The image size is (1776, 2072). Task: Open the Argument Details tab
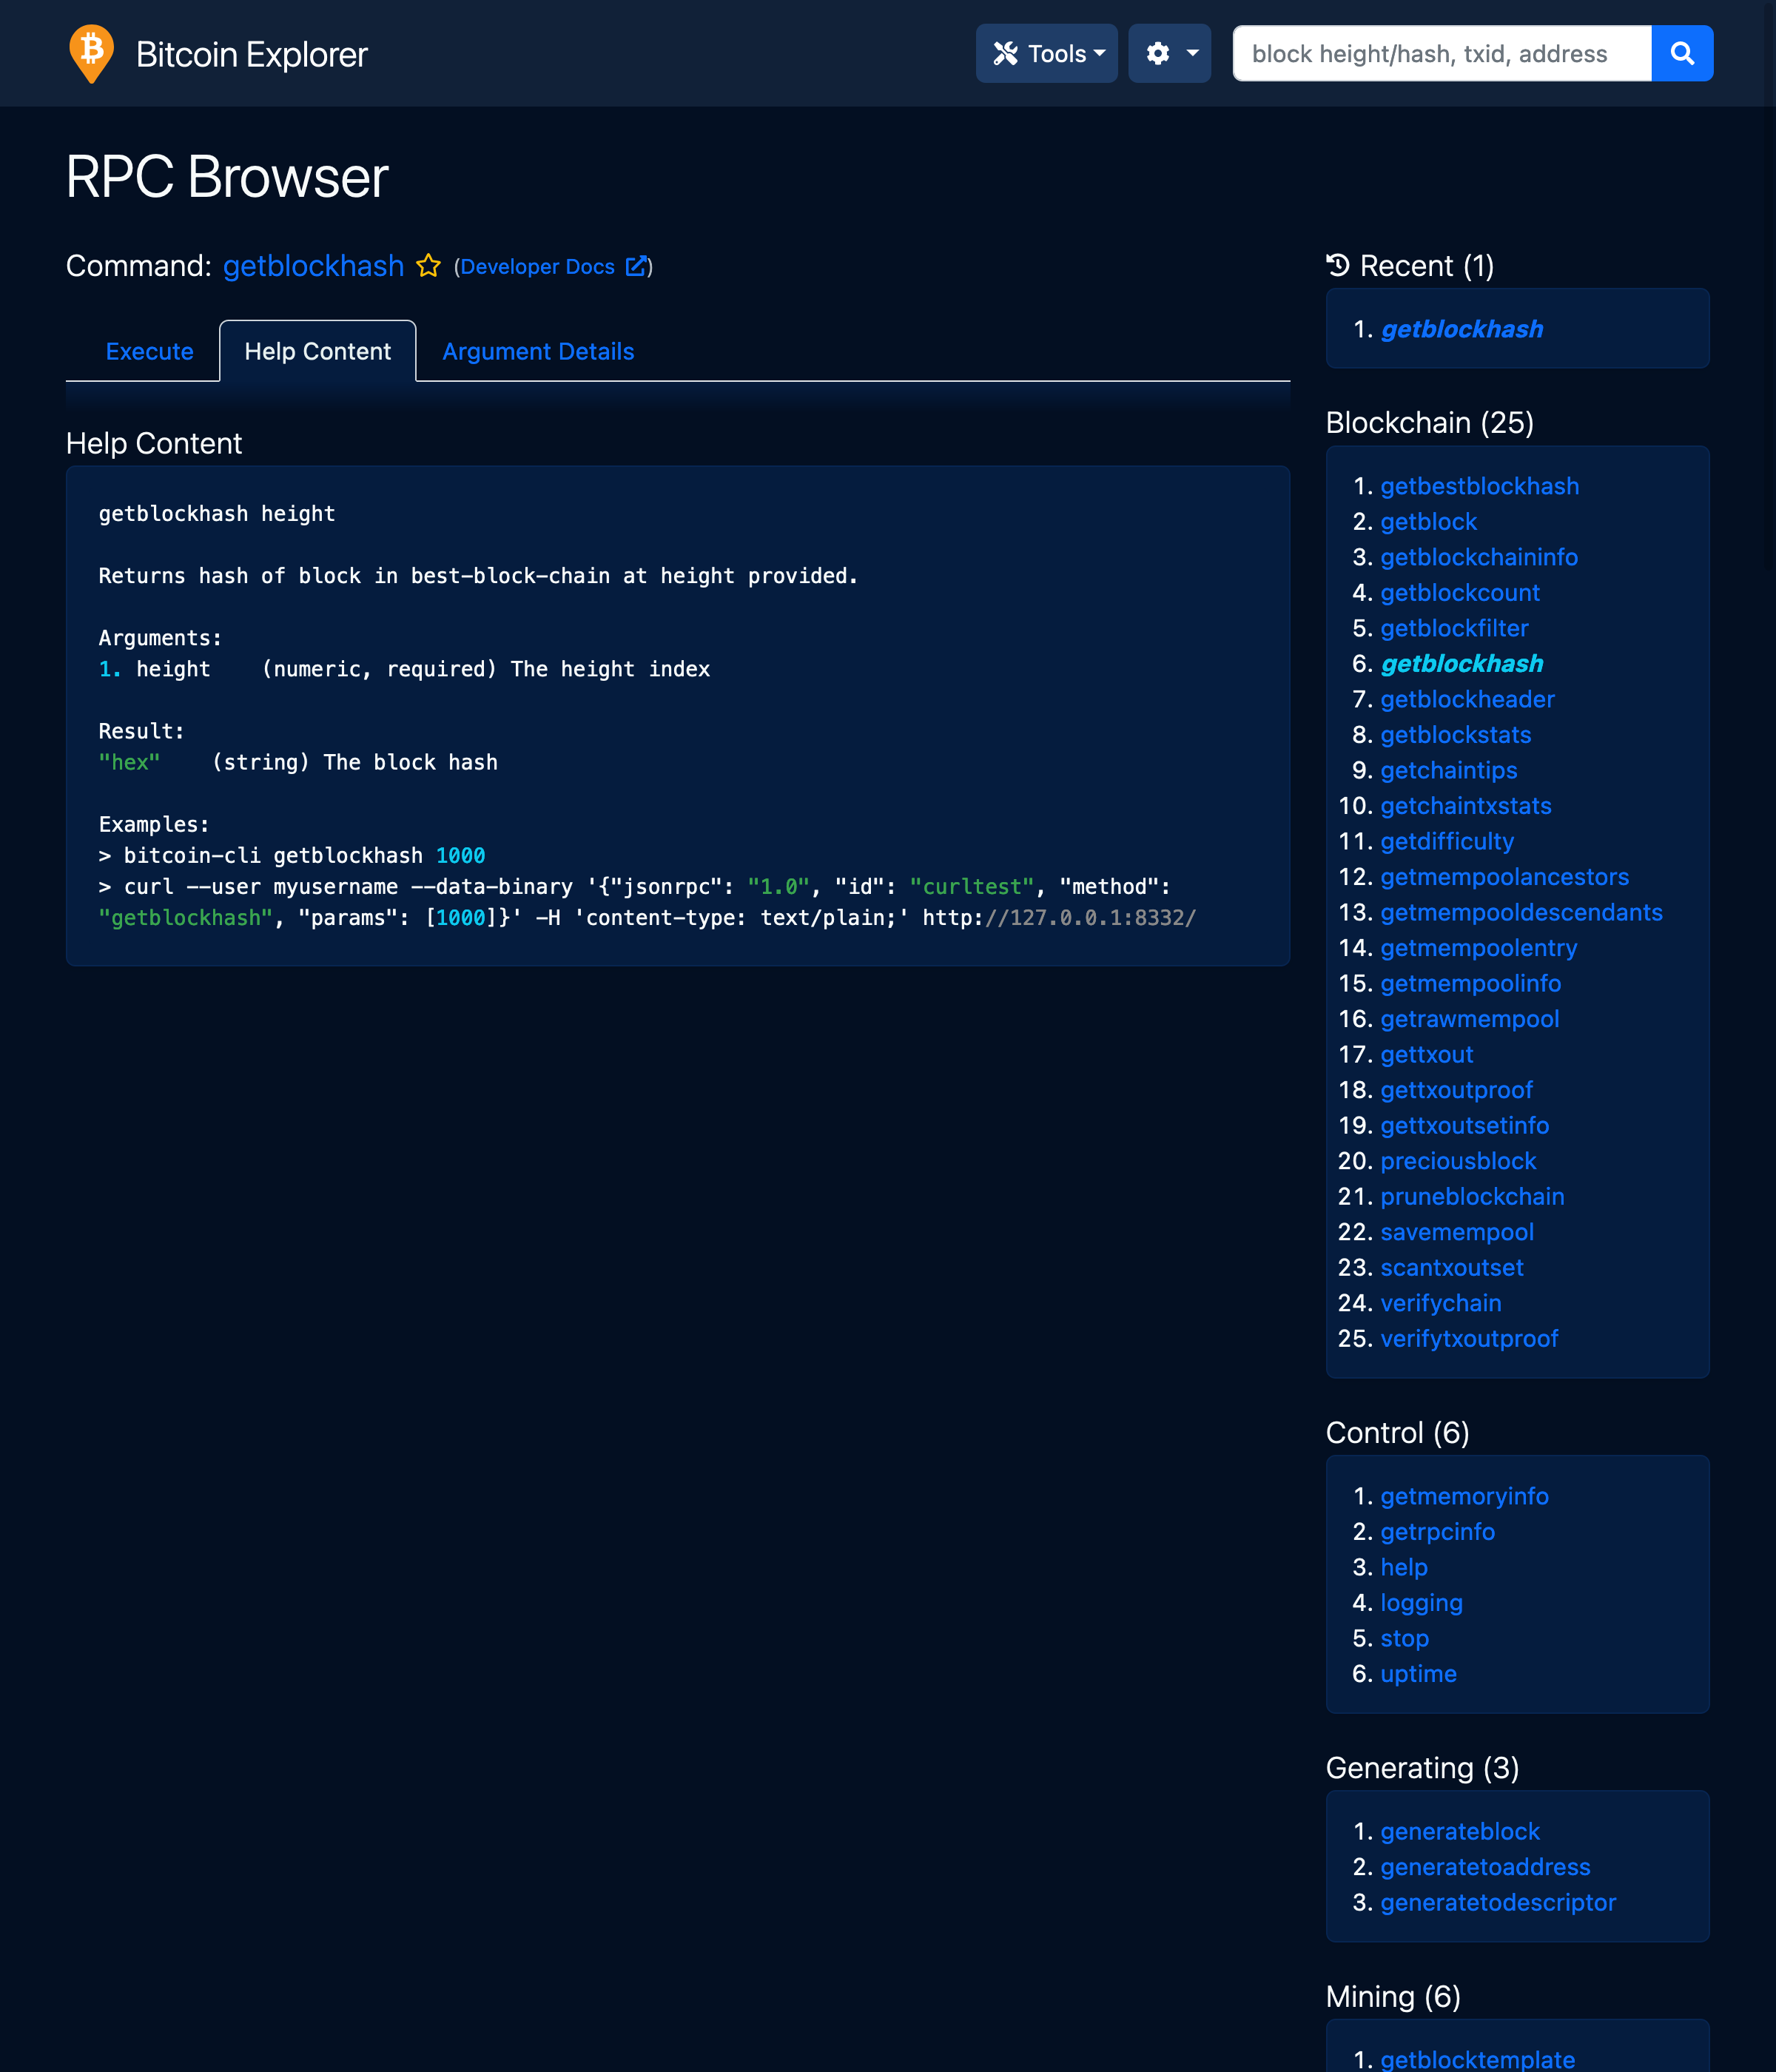[x=538, y=351]
